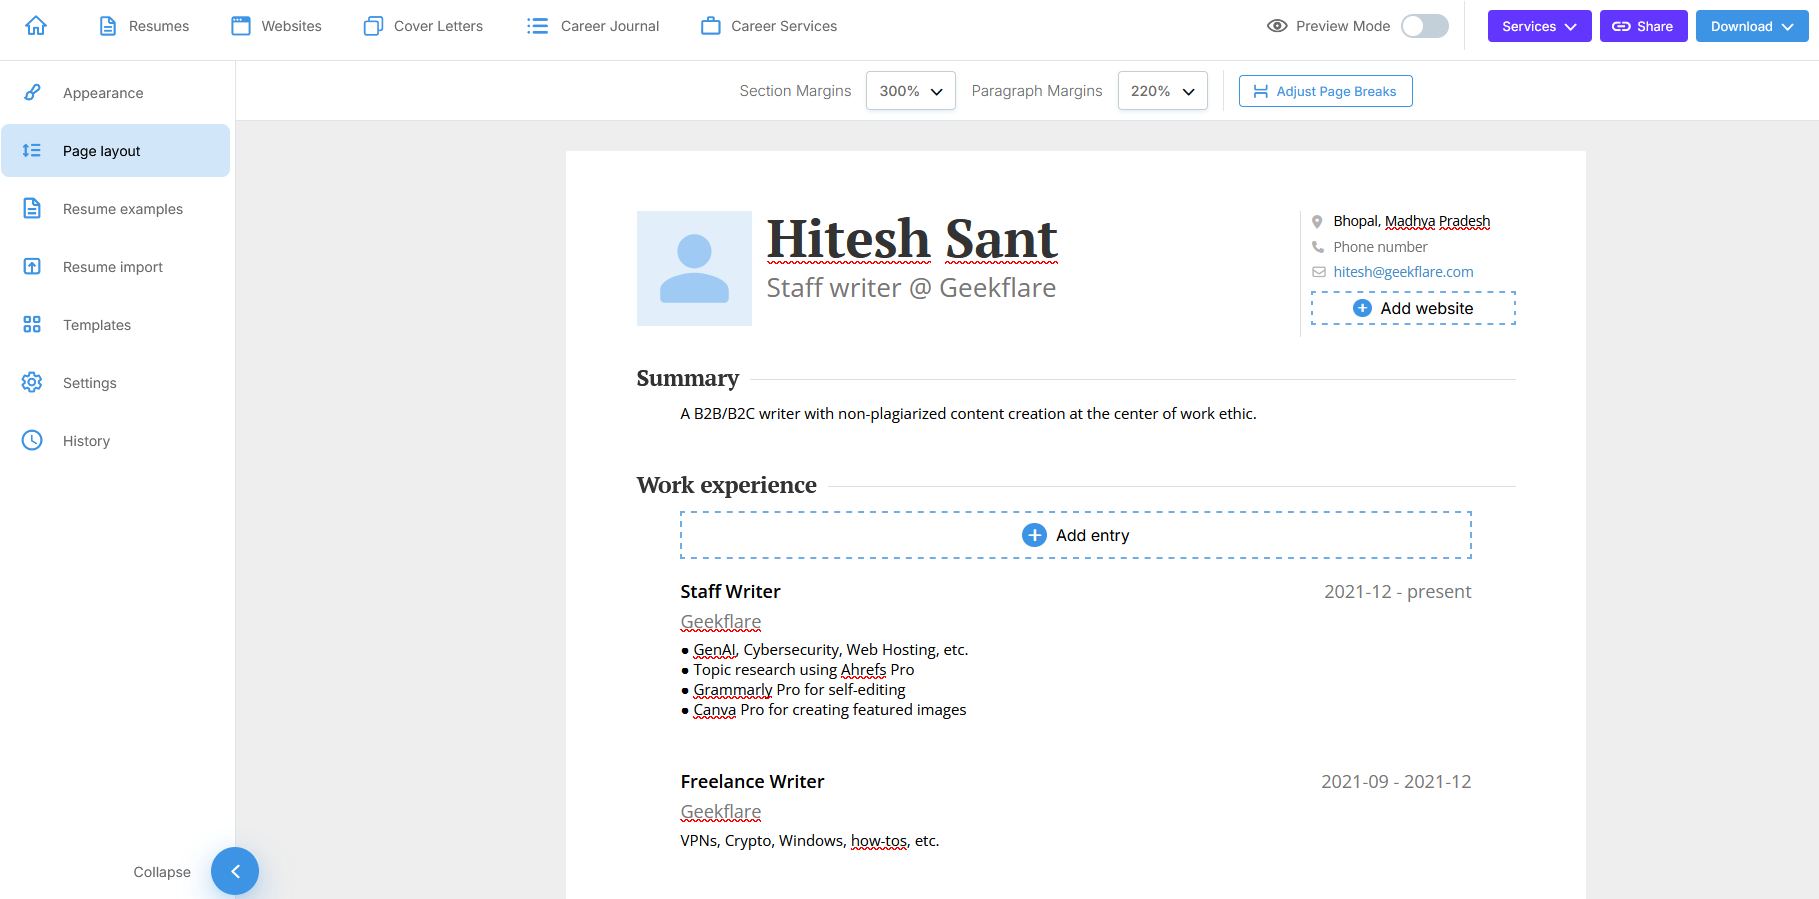The image size is (1819, 899).
Task: Click Geekflare under Staff Writer
Action: [x=720, y=622]
